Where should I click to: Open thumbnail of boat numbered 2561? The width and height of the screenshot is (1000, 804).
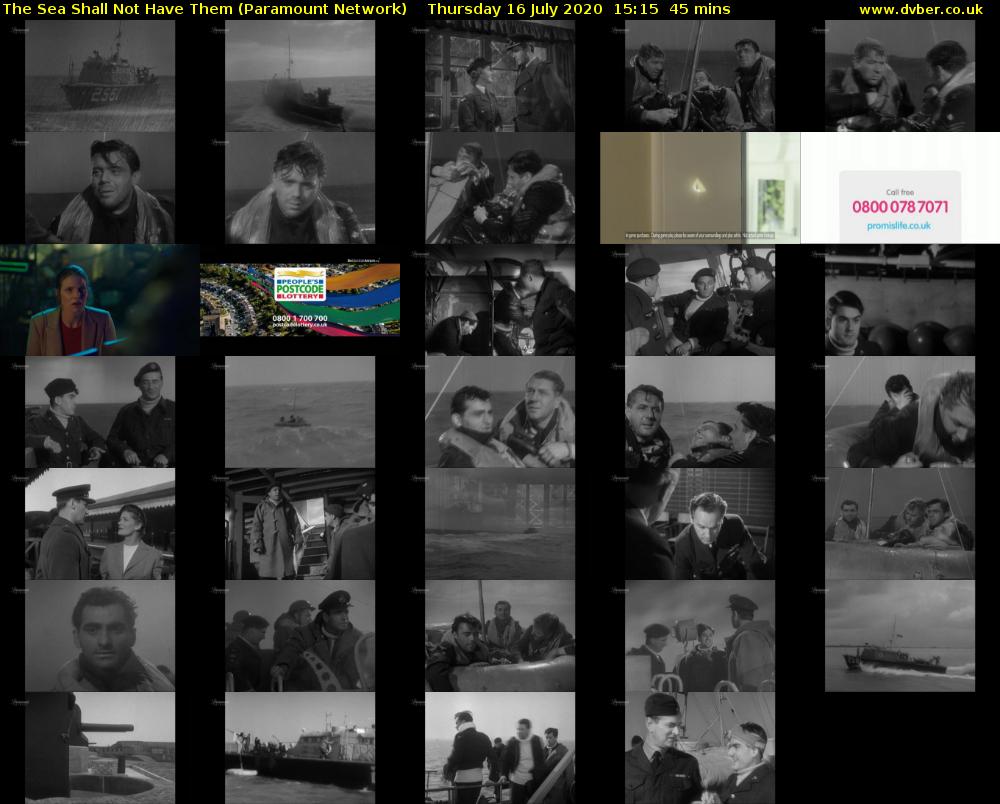pos(100,76)
